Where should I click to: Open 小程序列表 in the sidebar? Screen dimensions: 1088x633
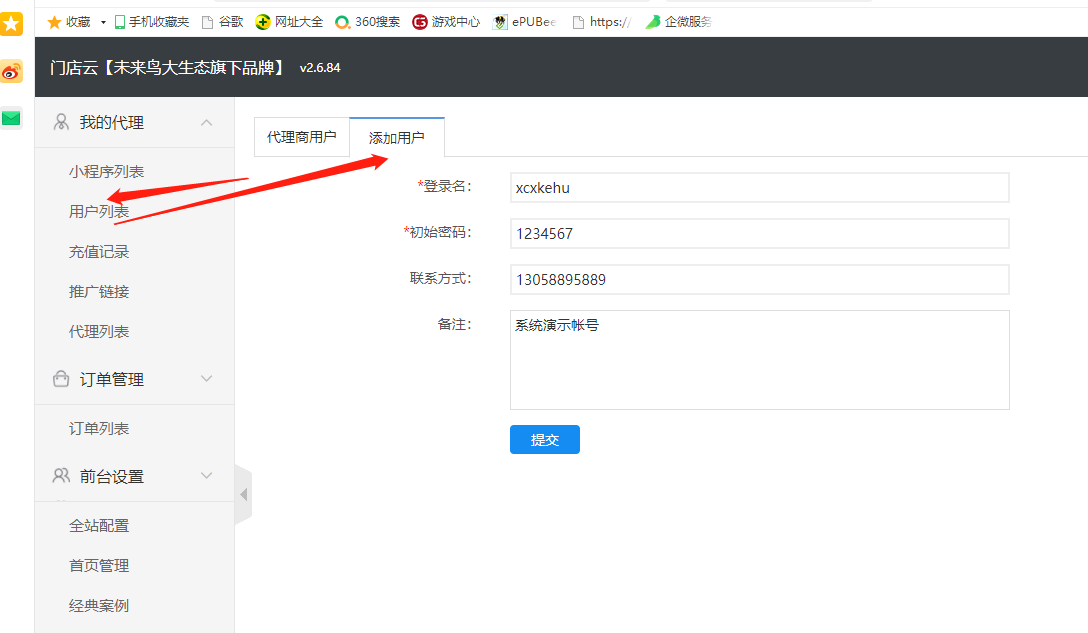click(106, 172)
